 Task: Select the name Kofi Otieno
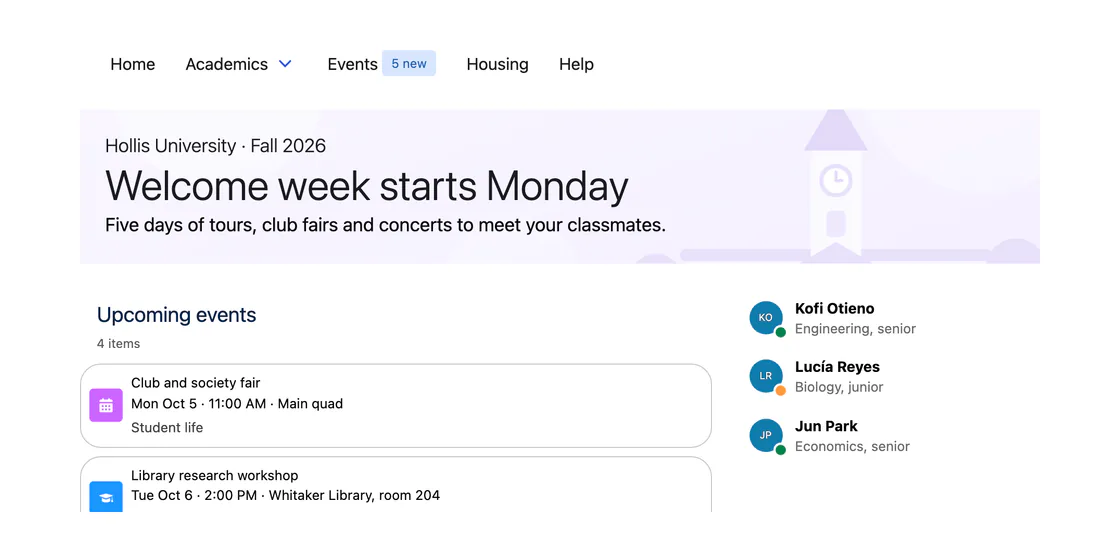click(834, 309)
